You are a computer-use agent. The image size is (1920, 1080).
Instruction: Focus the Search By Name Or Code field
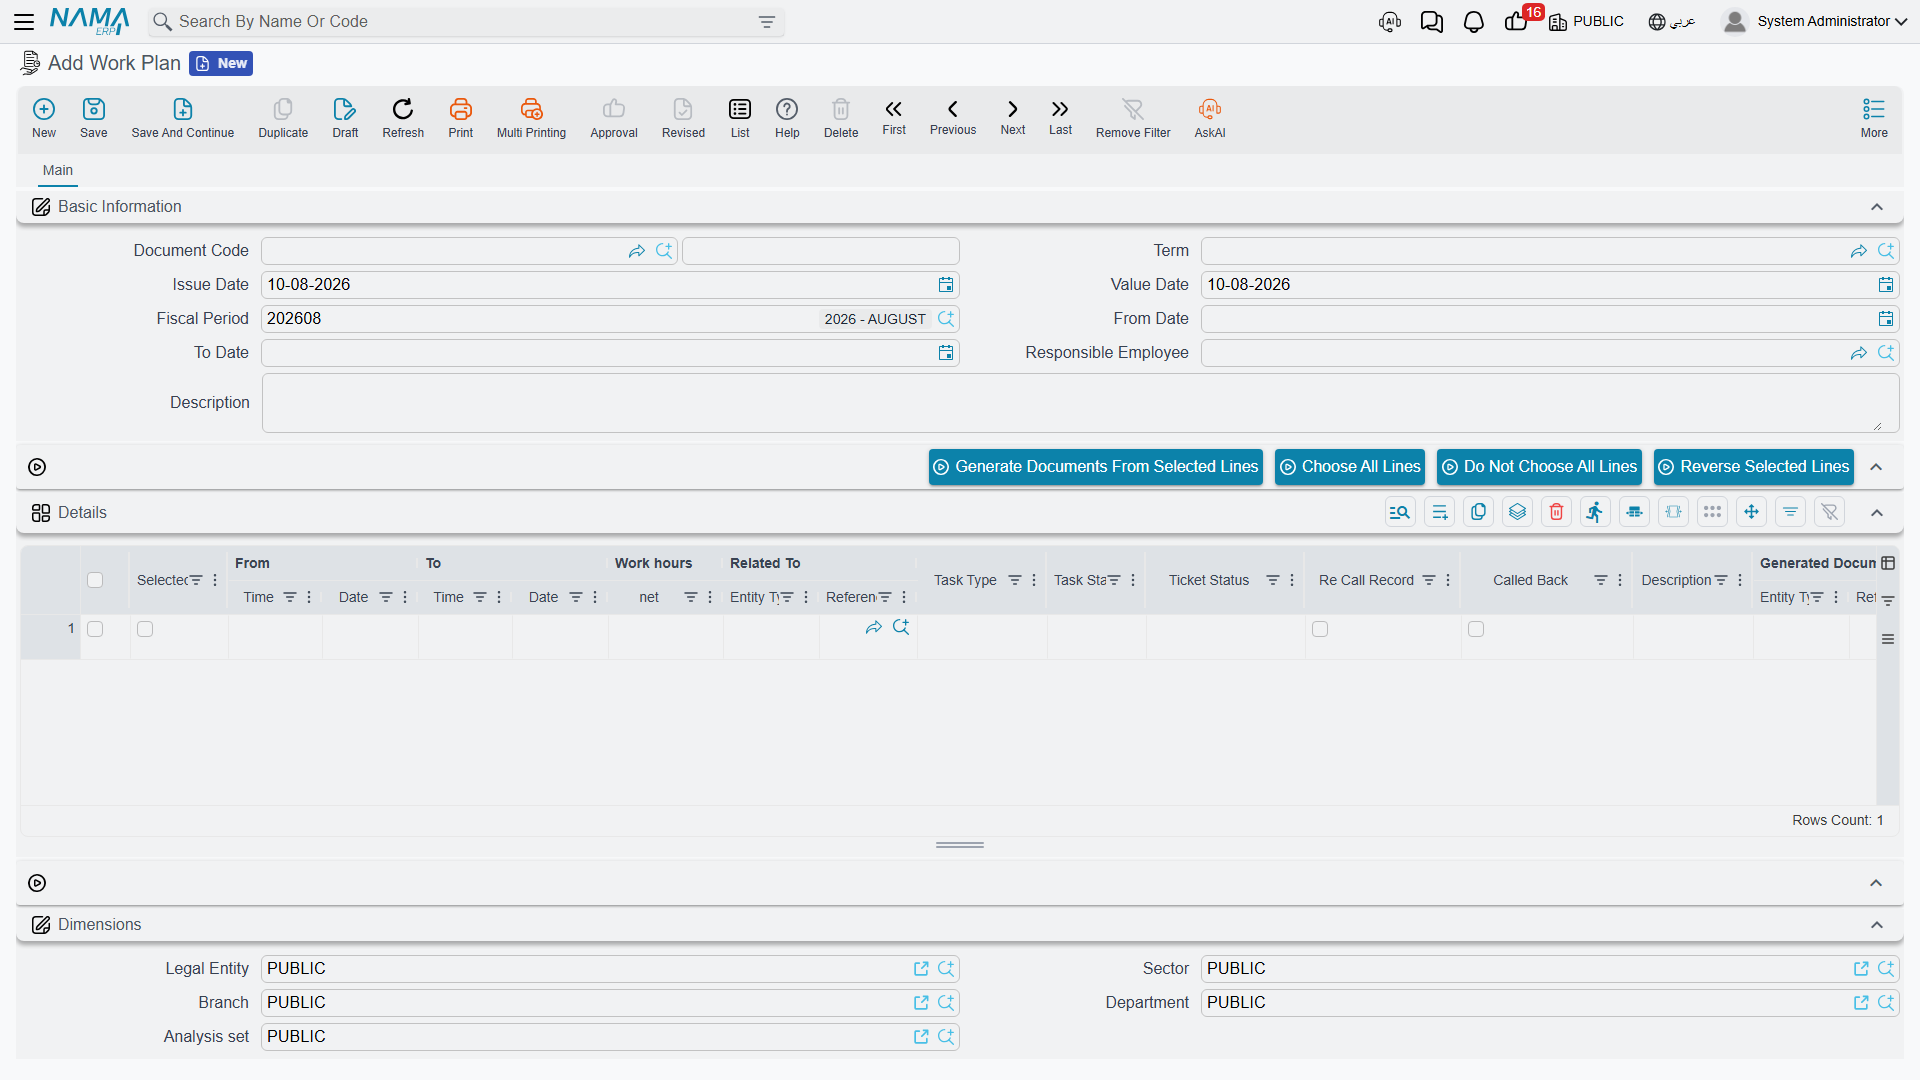pyautogui.click(x=465, y=22)
